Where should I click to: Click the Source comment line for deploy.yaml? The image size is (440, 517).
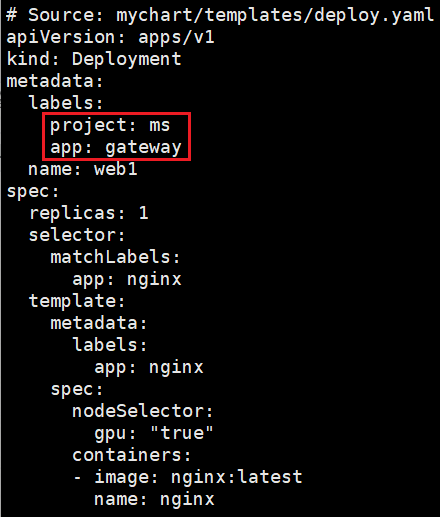click(220, 15)
